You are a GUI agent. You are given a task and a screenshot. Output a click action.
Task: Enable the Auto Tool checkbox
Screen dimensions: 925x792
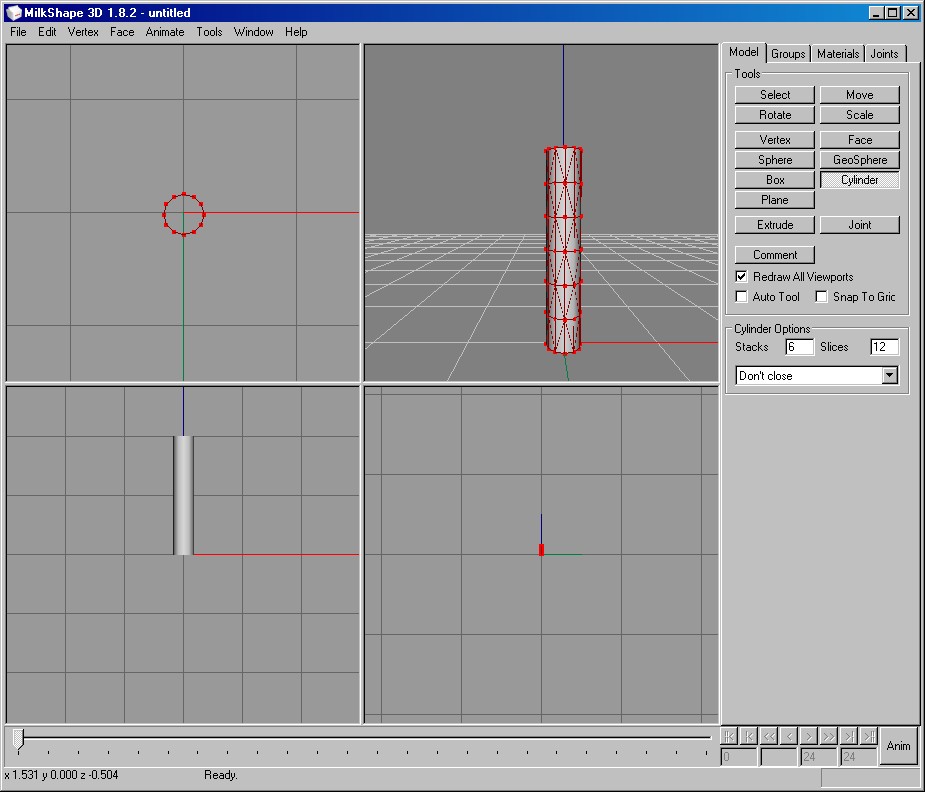[741, 297]
